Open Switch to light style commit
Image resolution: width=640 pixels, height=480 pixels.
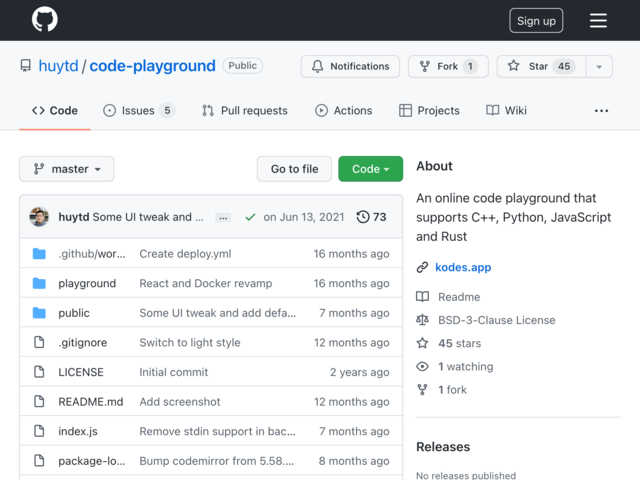(190, 342)
